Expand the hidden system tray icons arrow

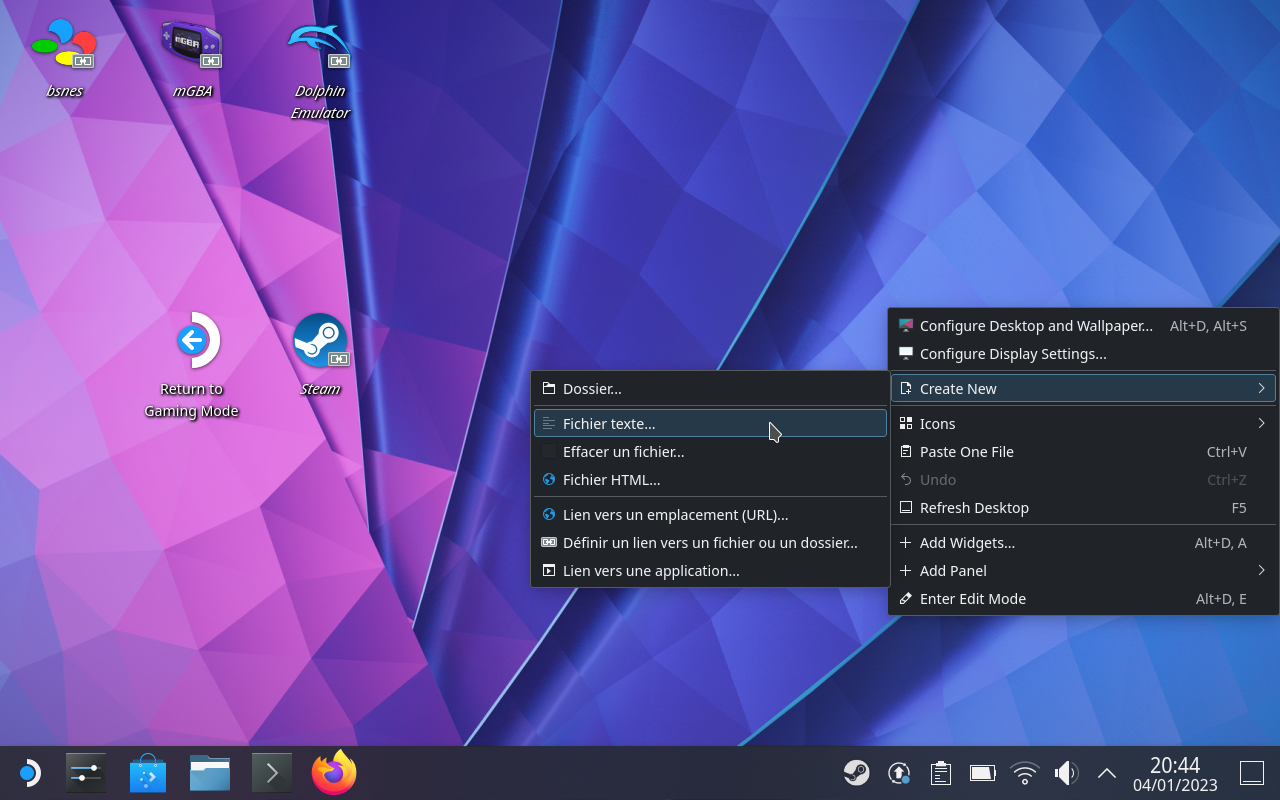tap(1106, 773)
